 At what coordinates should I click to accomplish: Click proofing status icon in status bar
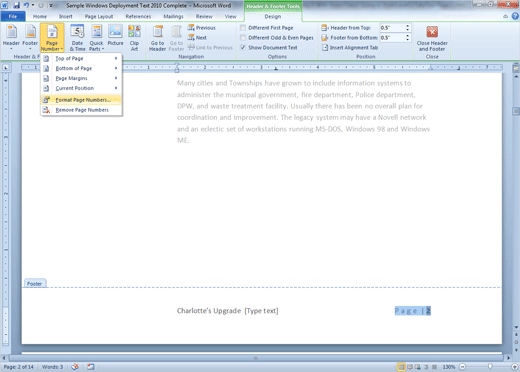(75, 367)
